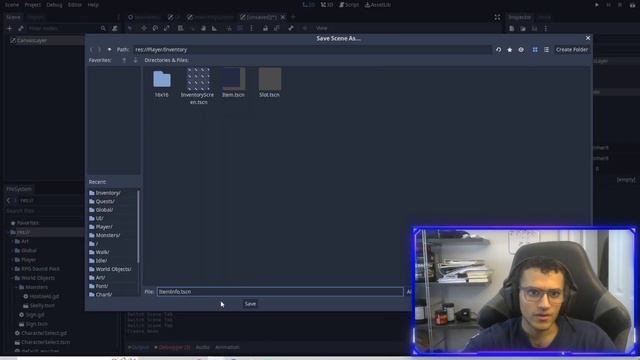Close the unsaved scene tab
640x360 pixels.
pyautogui.click(x=283, y=17)
